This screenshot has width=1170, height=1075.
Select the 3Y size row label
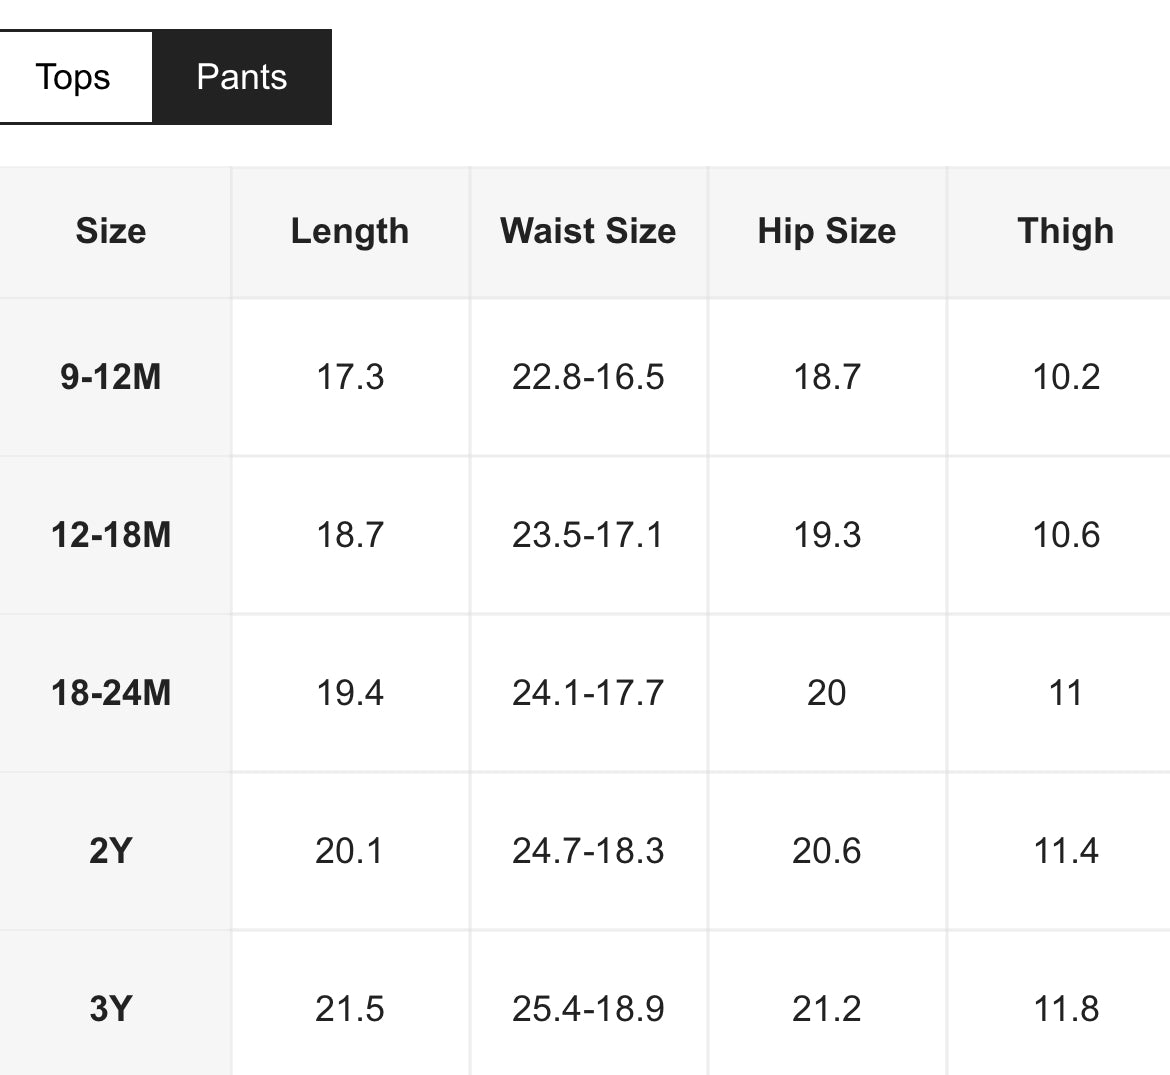click(111, 1008)
